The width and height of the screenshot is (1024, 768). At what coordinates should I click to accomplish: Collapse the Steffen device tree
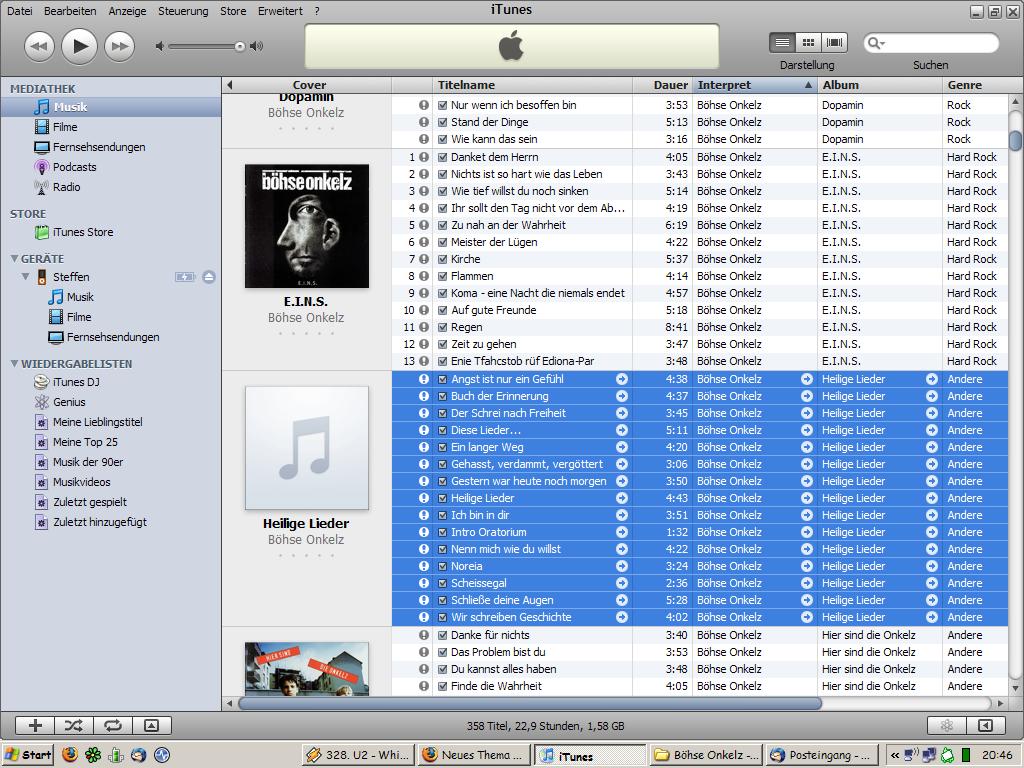(25, 277)
